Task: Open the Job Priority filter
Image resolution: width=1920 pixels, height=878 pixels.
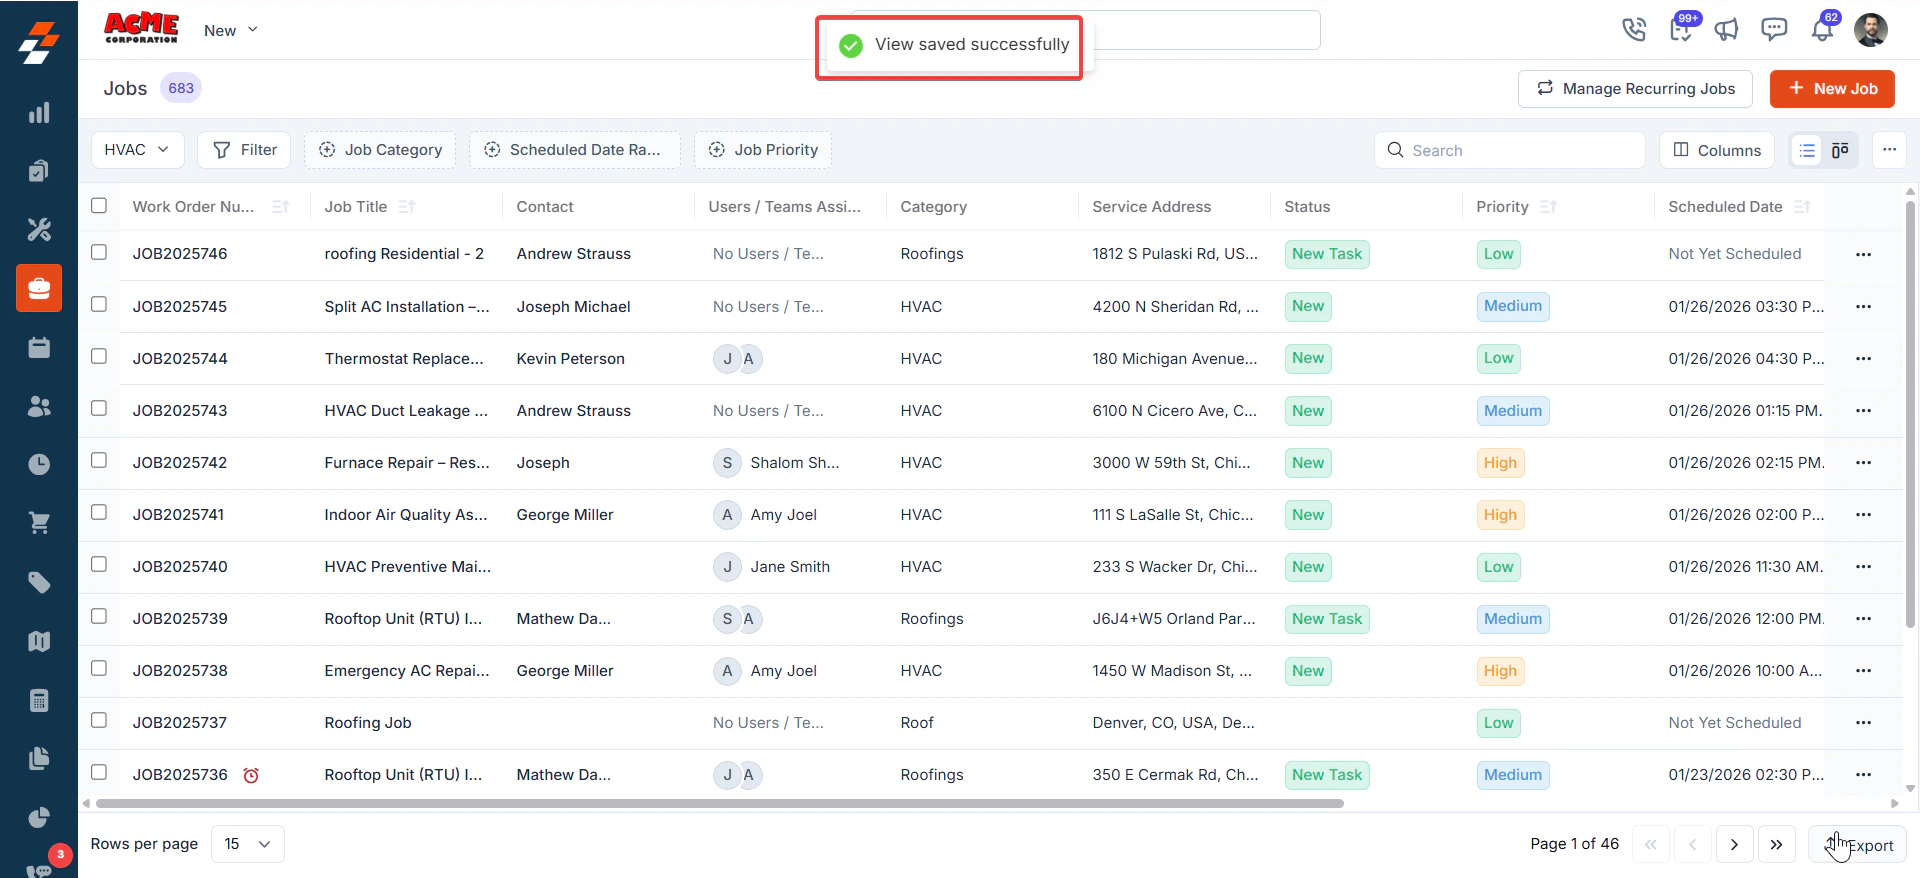Action: coord(763,150)
